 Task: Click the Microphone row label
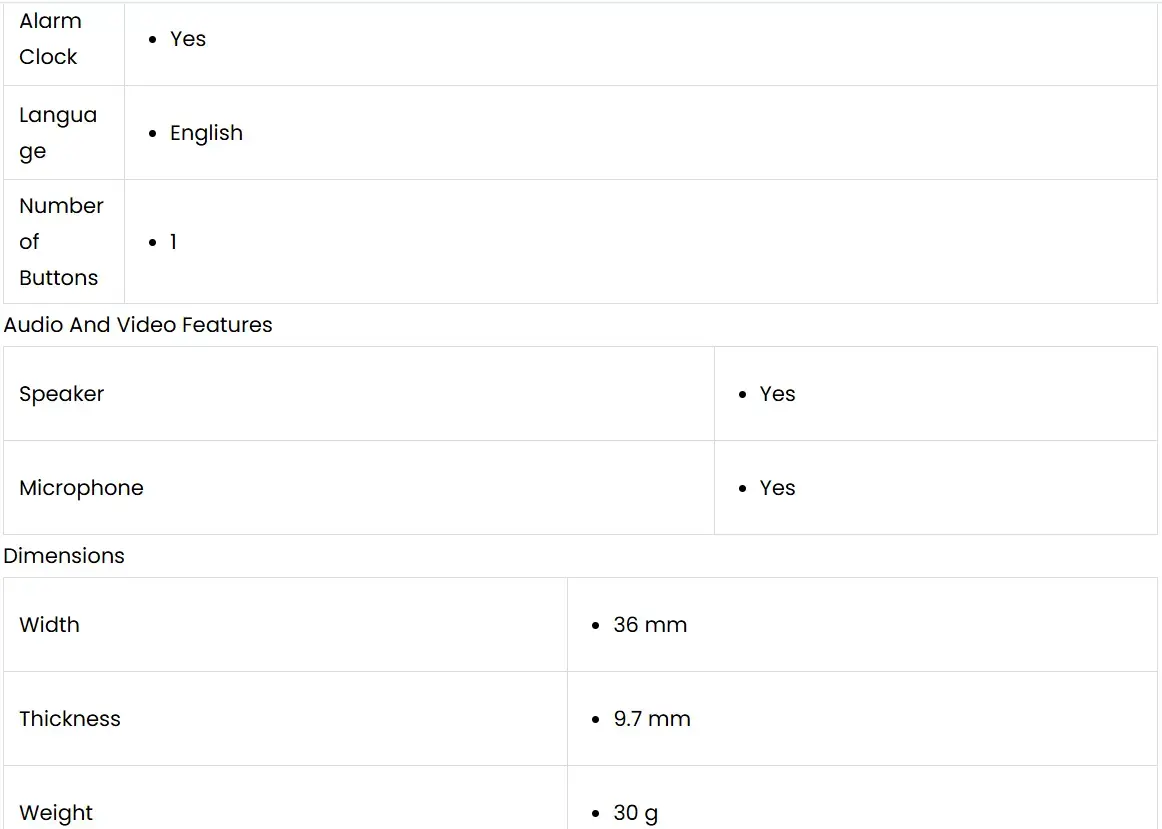point(81,488)
